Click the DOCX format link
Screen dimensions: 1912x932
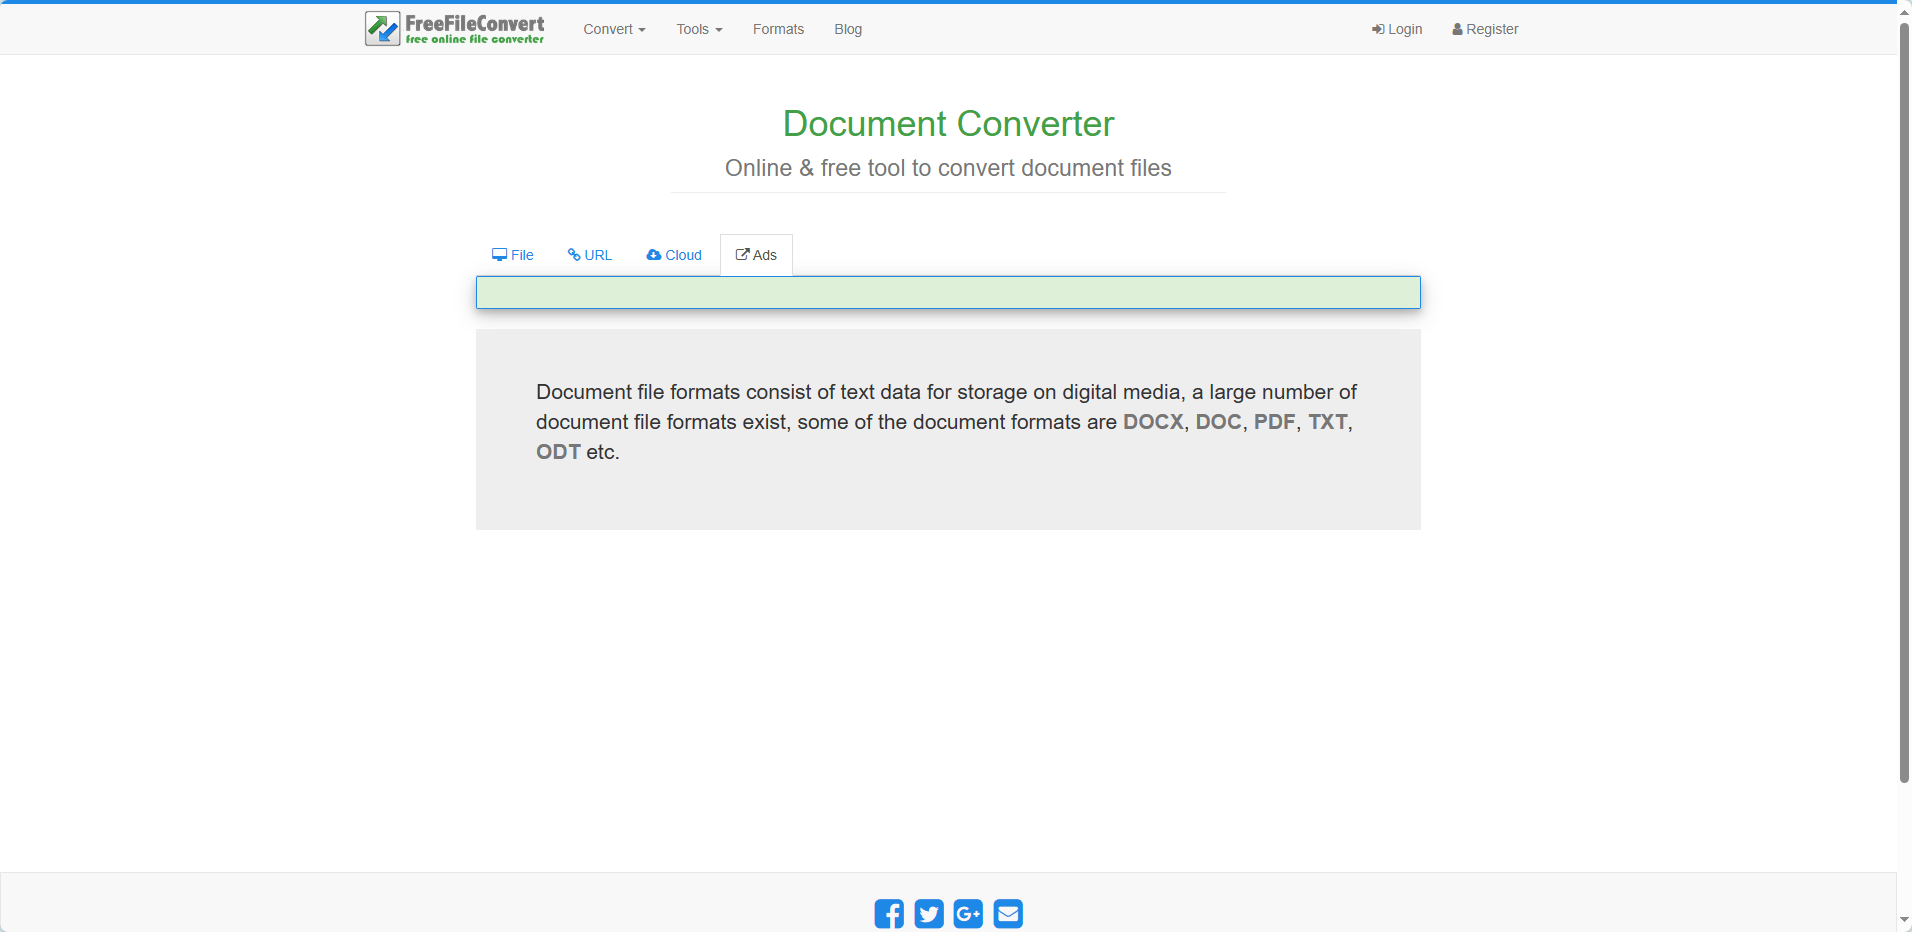pyautogui.click(x=1153, y=422)
